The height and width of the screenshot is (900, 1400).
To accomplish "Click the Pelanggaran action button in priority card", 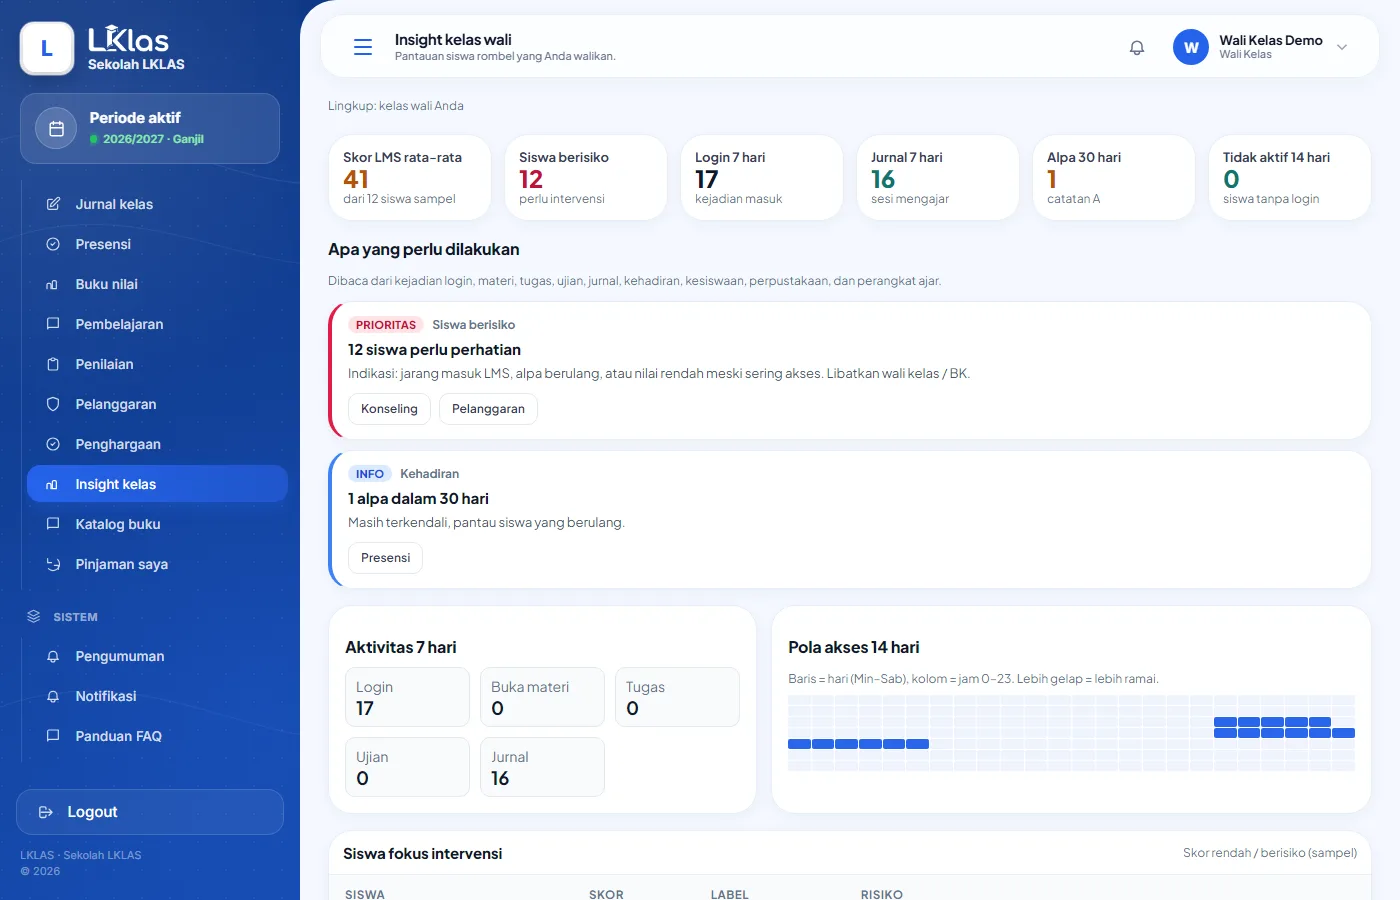I will click(488, 409).
